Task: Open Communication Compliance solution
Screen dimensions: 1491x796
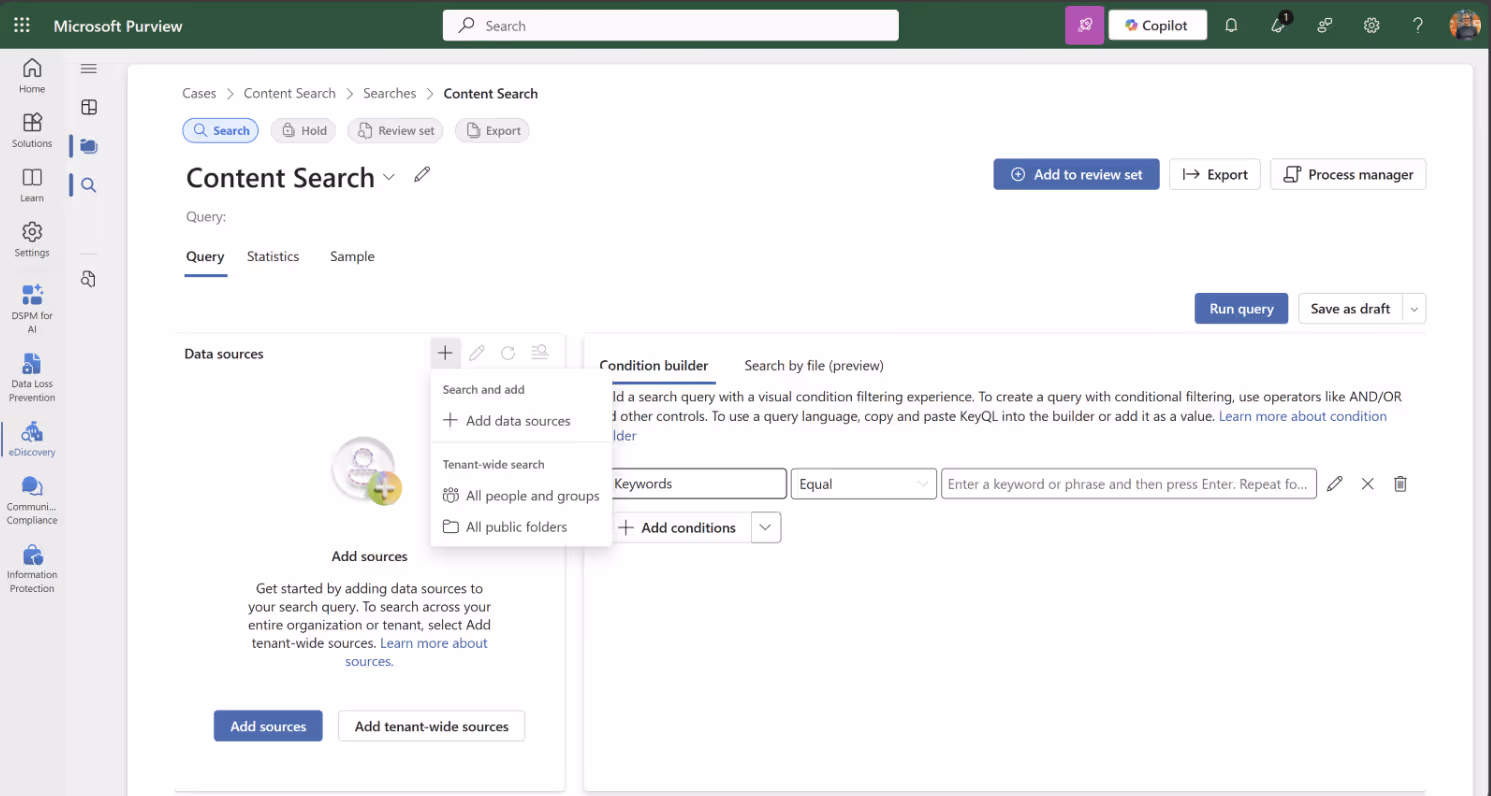Action: 32,500
